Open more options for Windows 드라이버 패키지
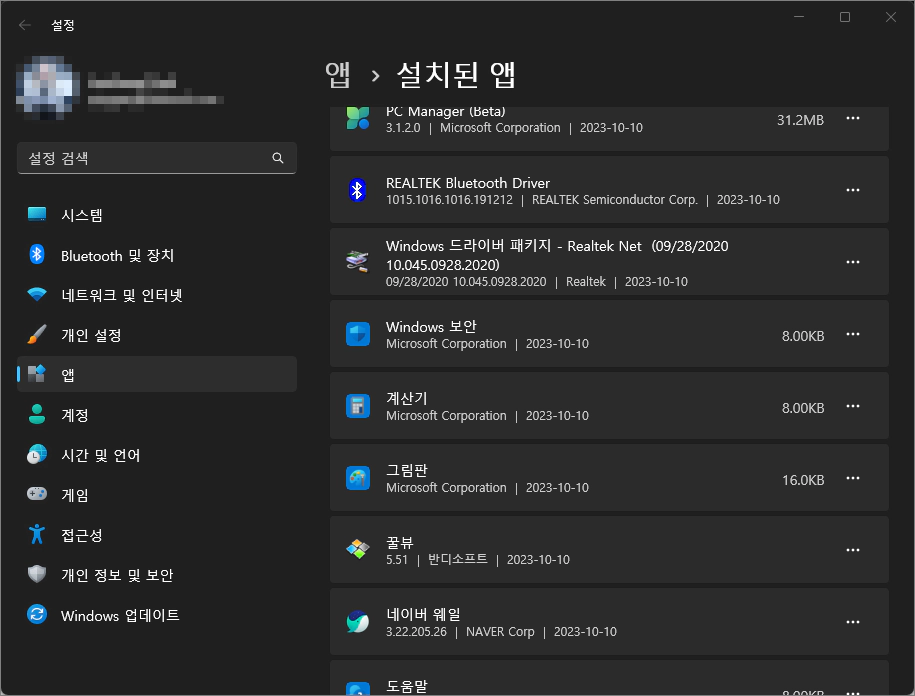 [x=853, y=262]
